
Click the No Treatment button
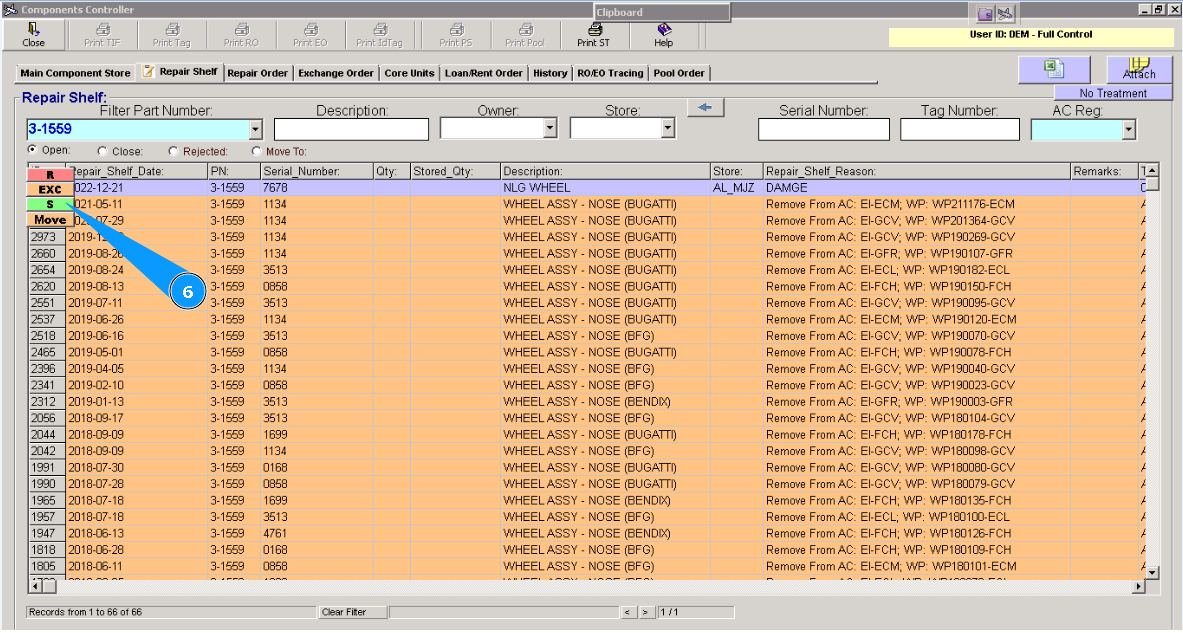click(x=1113, y=93)
